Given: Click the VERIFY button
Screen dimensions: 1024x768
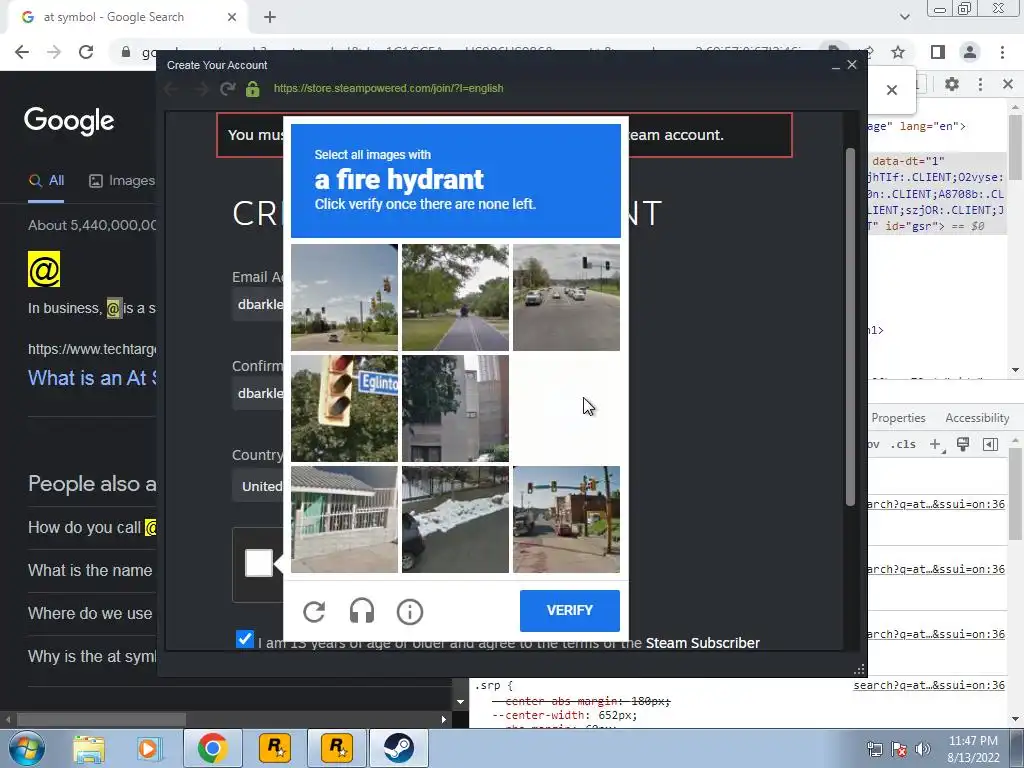Looking at the screenshot, I should [x=569, y=611].
